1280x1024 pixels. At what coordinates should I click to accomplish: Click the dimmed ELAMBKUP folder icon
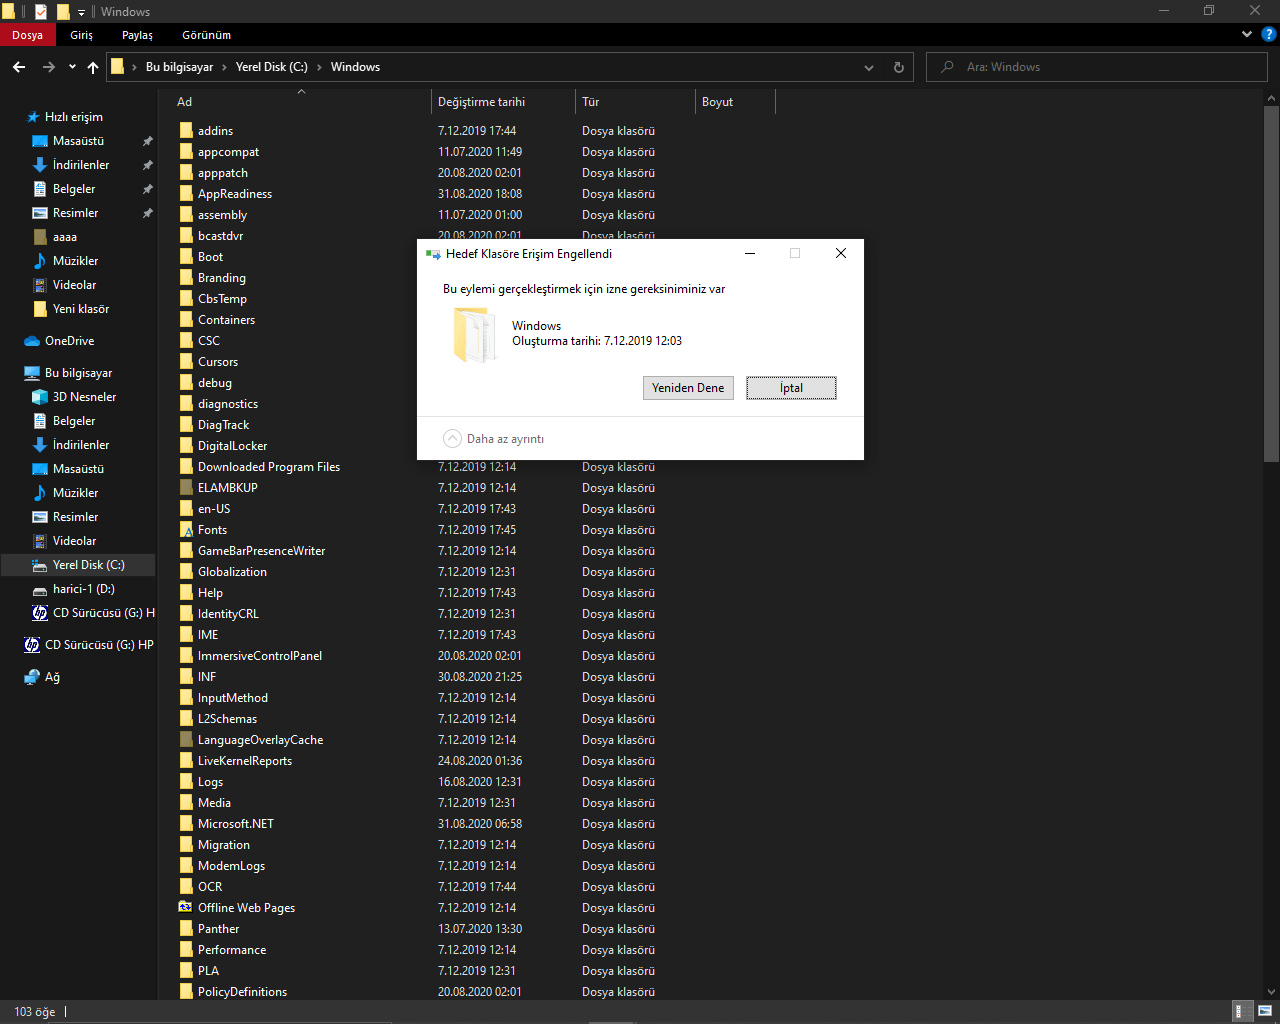186,488
